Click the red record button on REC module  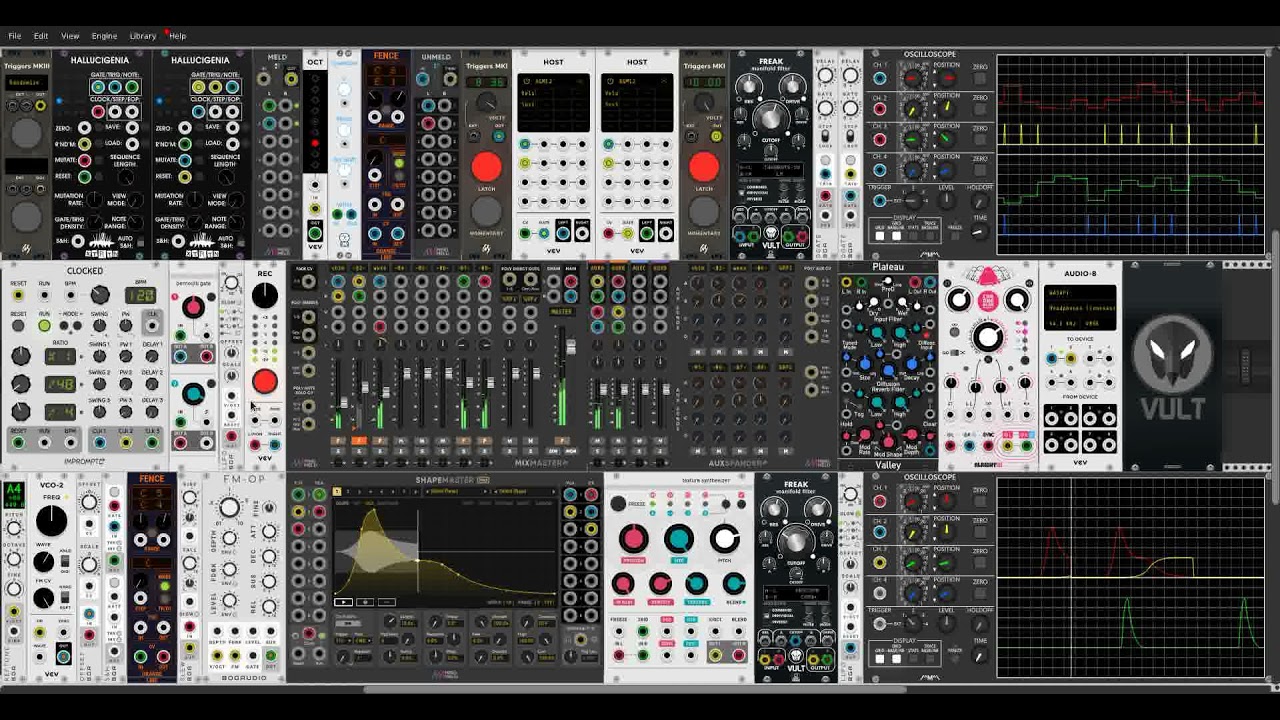click(x=265, y=381)
